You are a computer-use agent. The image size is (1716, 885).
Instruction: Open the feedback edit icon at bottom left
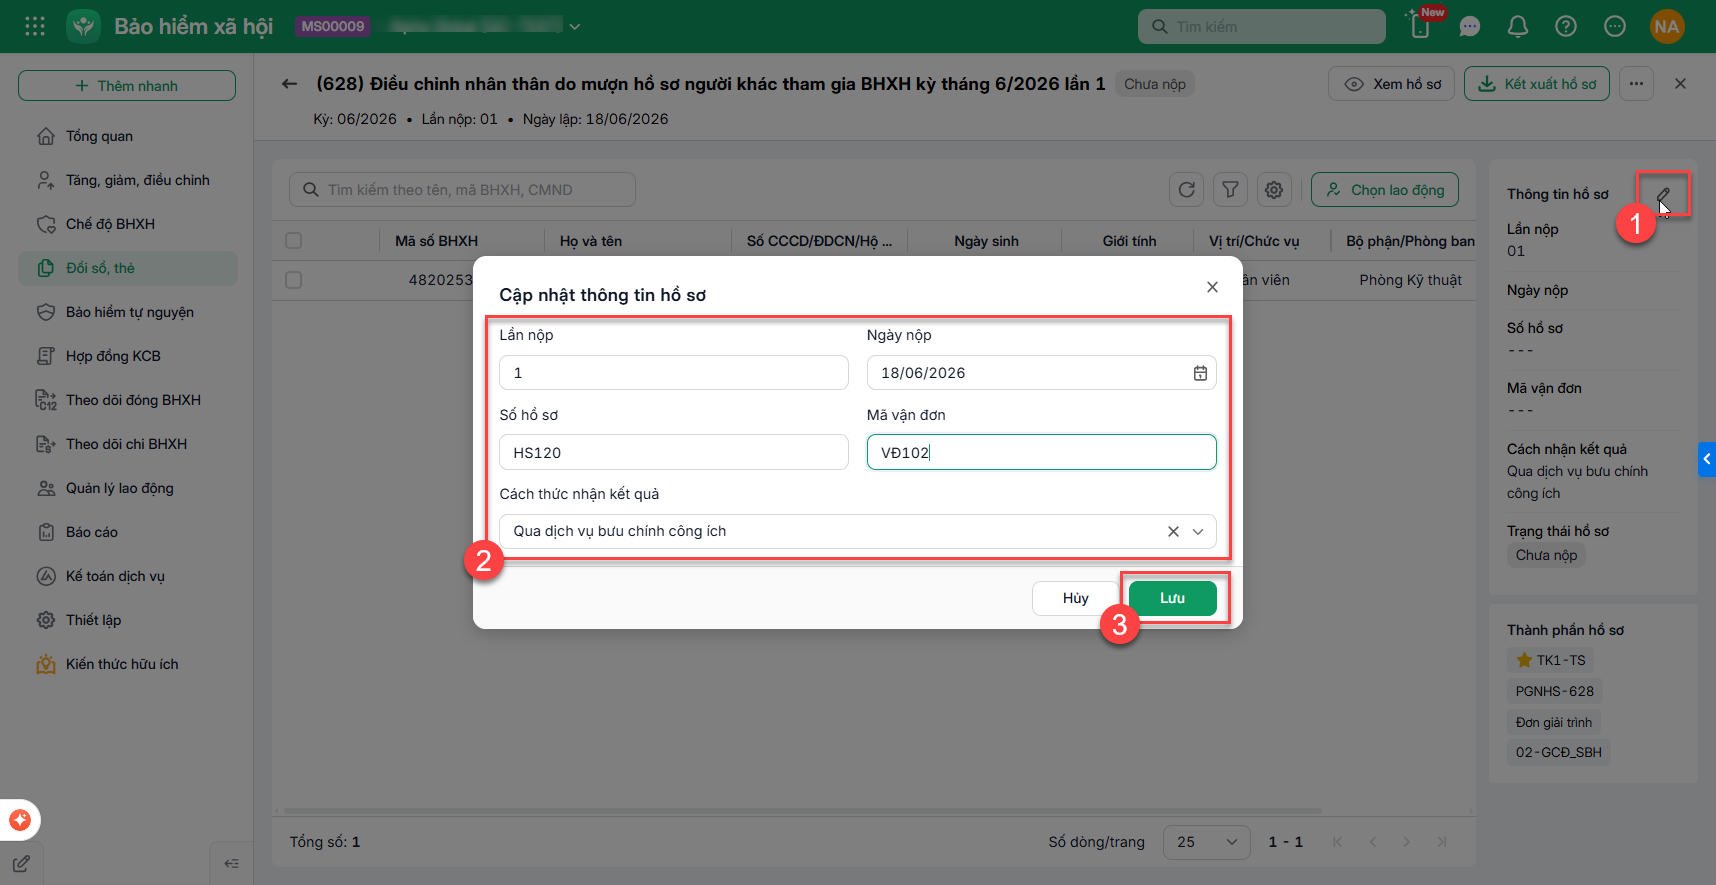pyautogui.click(x=21, y=863)
